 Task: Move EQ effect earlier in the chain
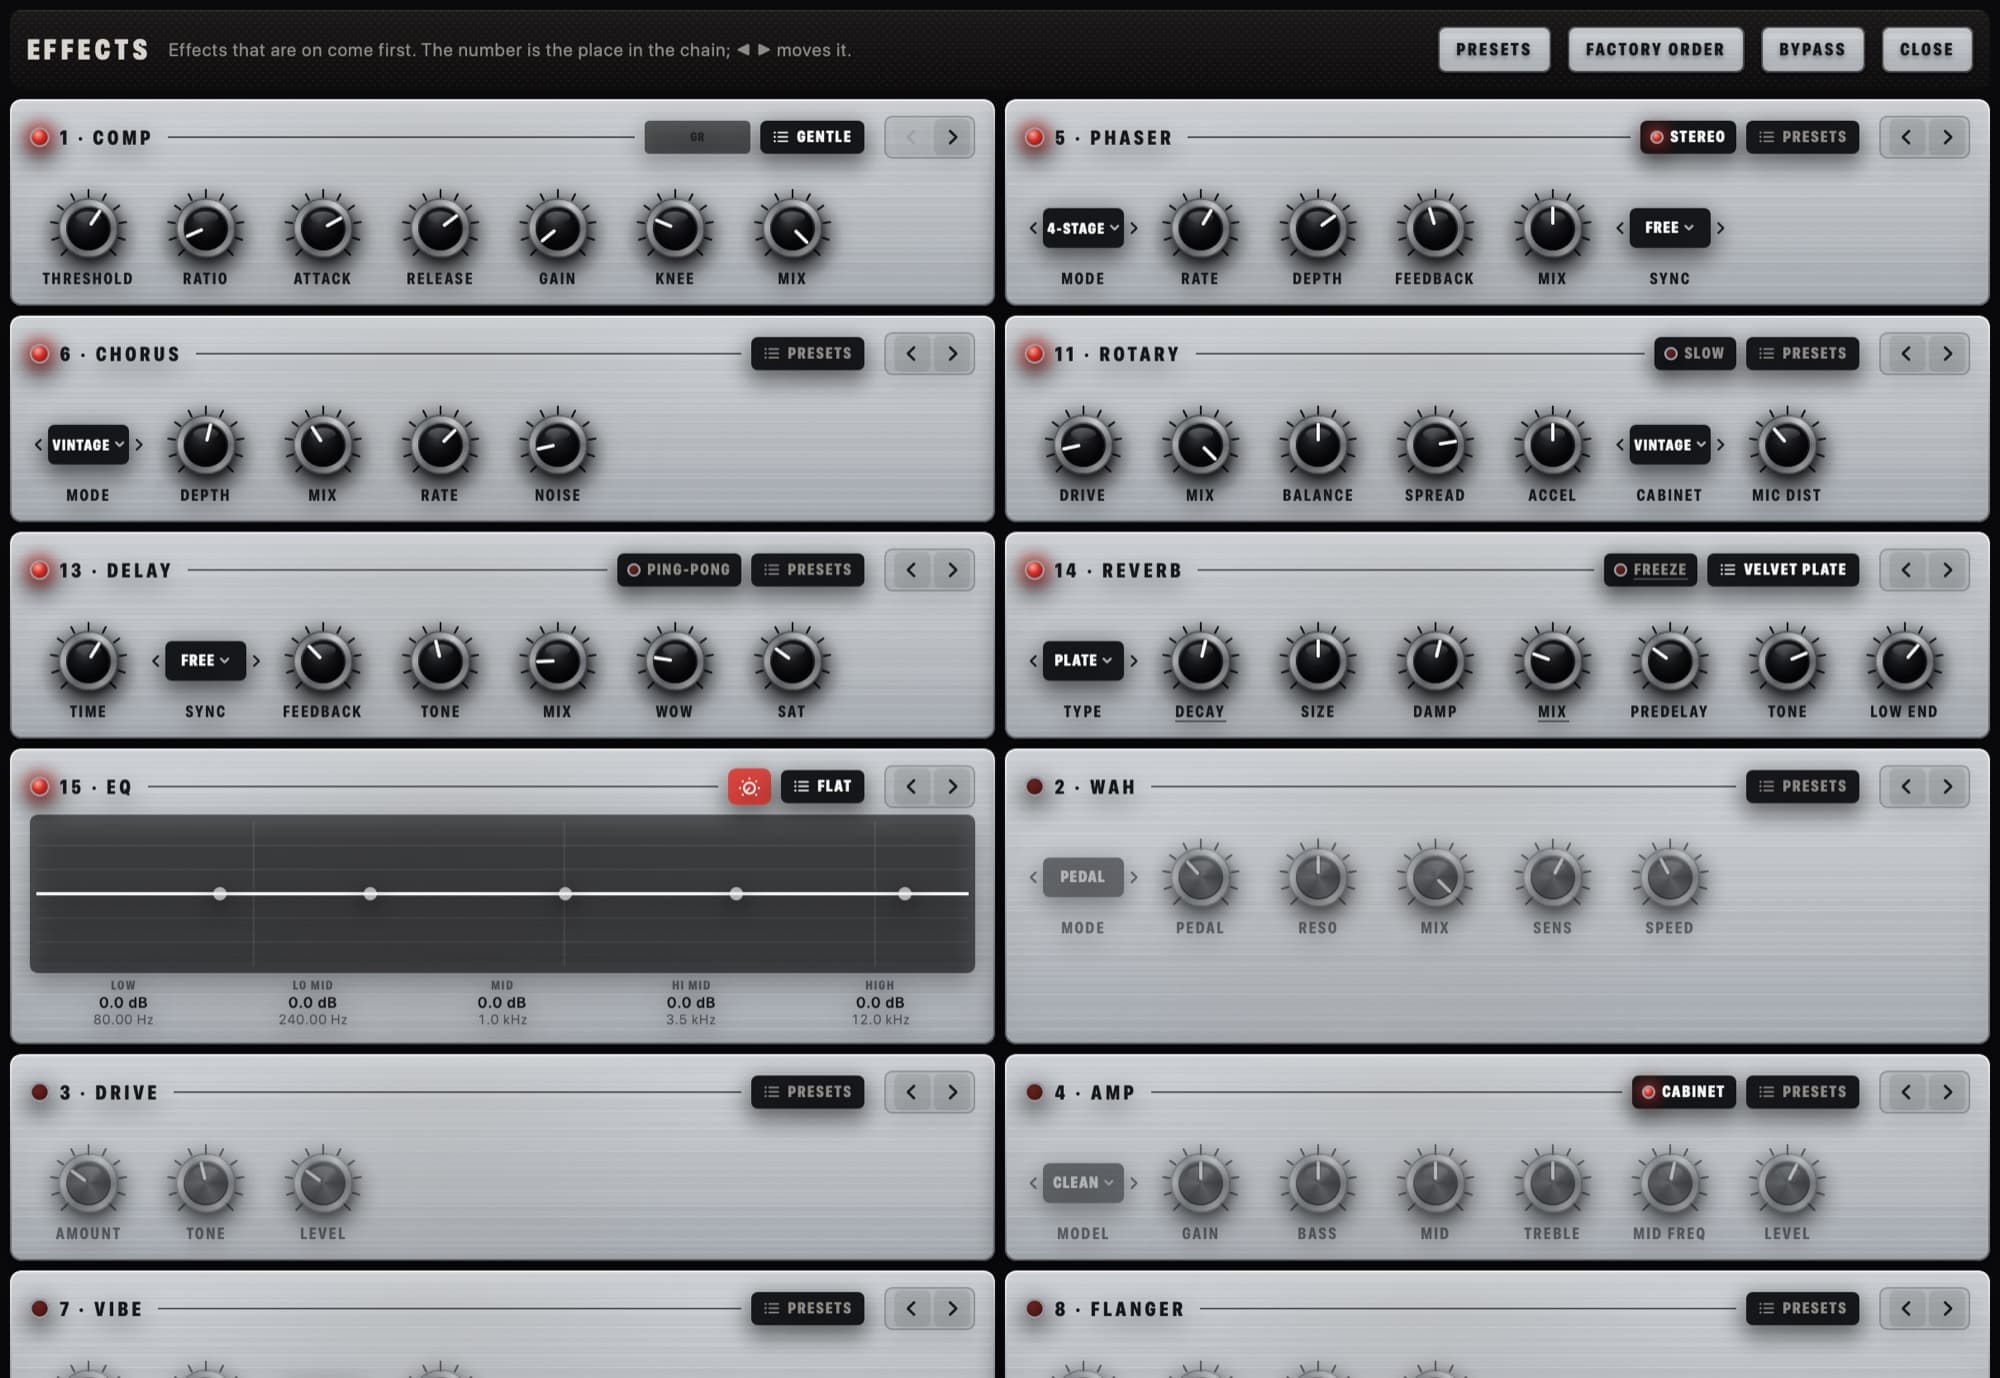pyautogui.click(x=910, y=787)
